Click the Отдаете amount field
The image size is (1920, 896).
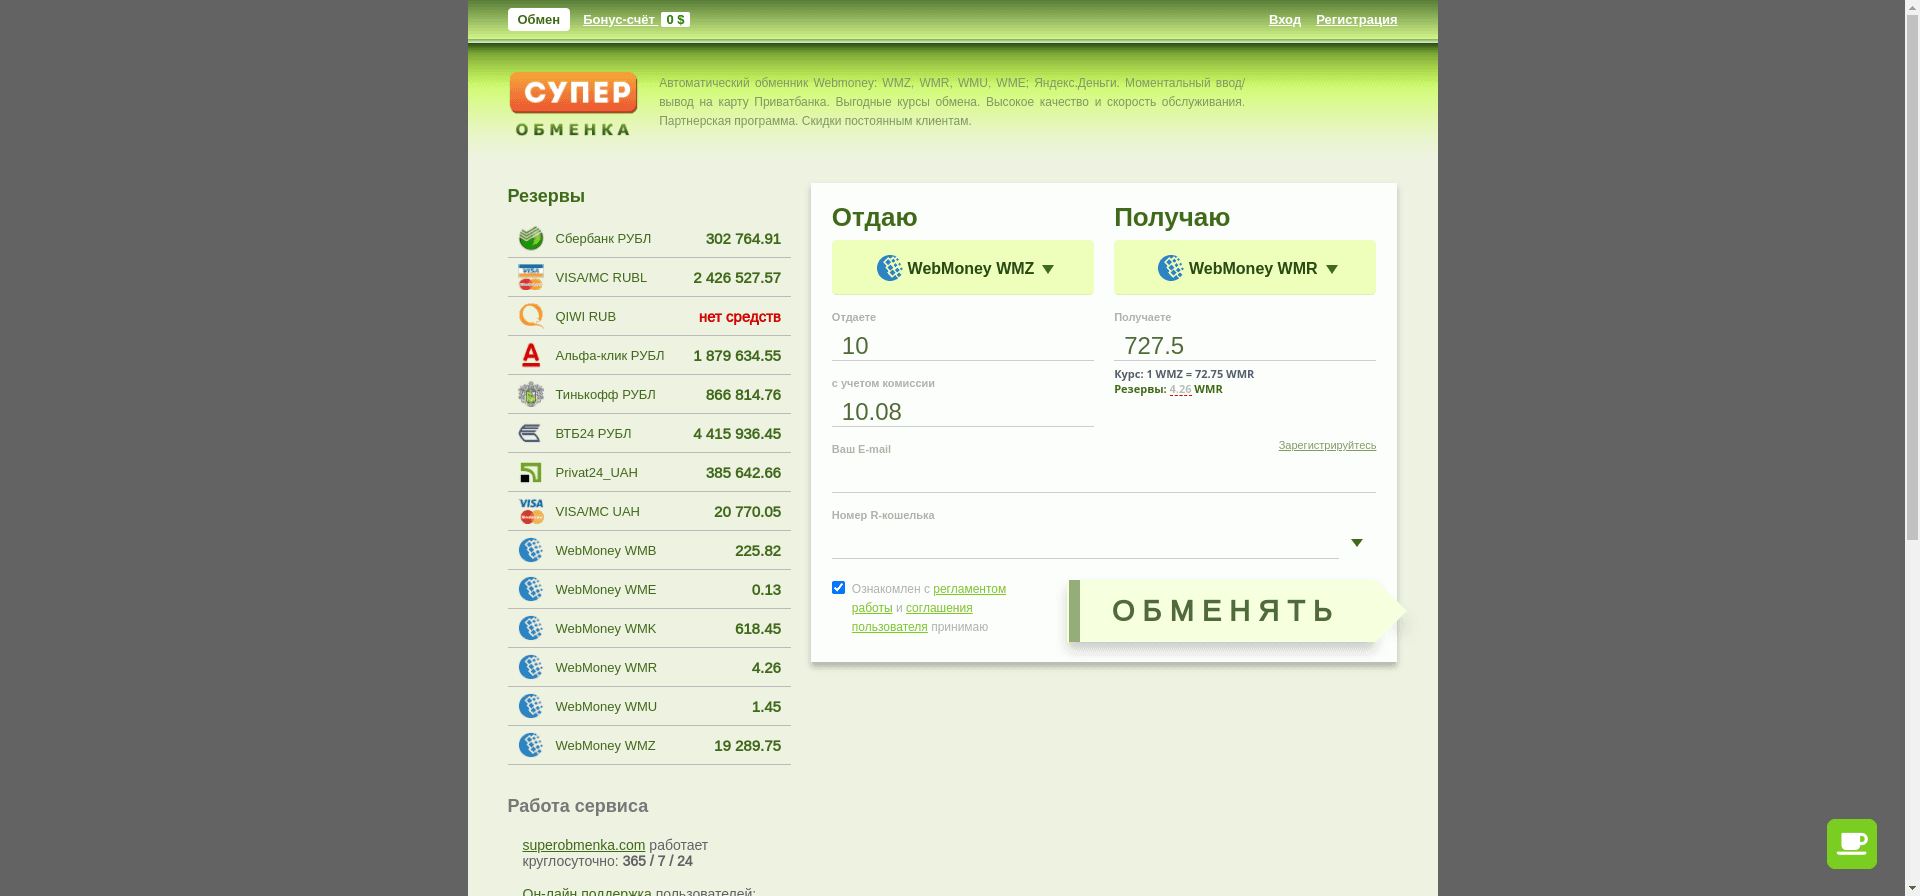[962, 345]
